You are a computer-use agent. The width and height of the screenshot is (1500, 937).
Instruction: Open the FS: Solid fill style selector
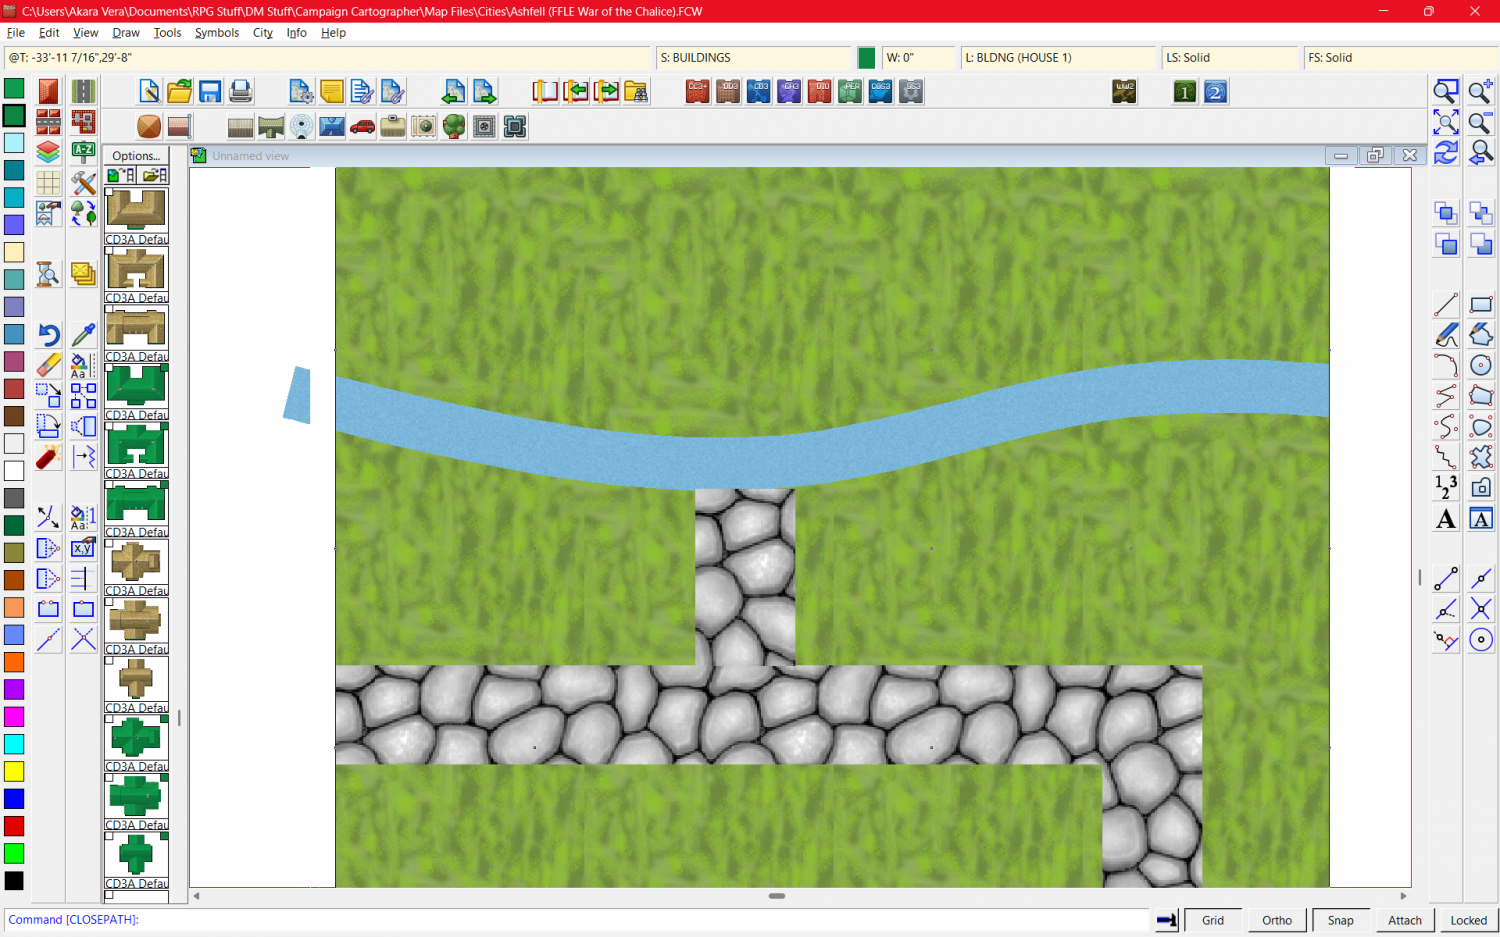tap(1398, 58)
